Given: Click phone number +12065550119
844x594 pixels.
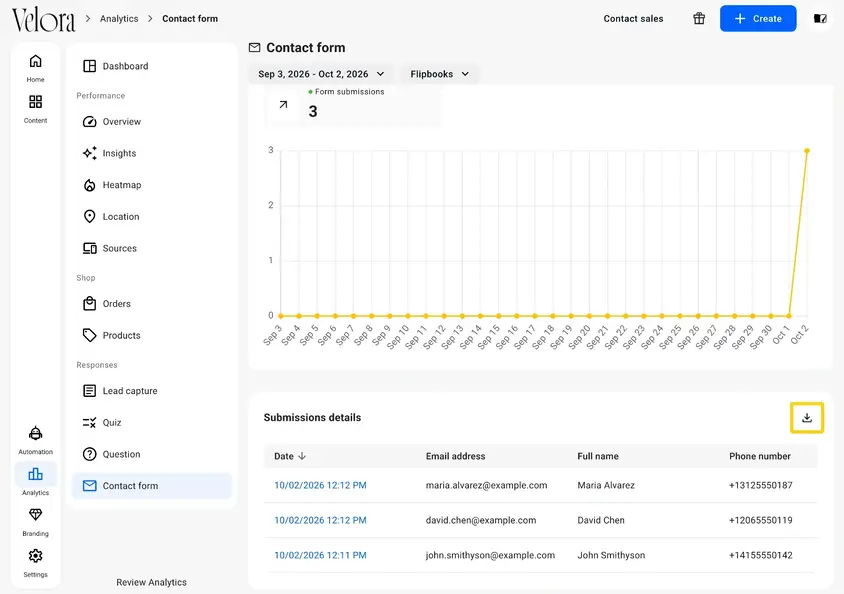Looking at the screenshot, I should tap(761, 520).
